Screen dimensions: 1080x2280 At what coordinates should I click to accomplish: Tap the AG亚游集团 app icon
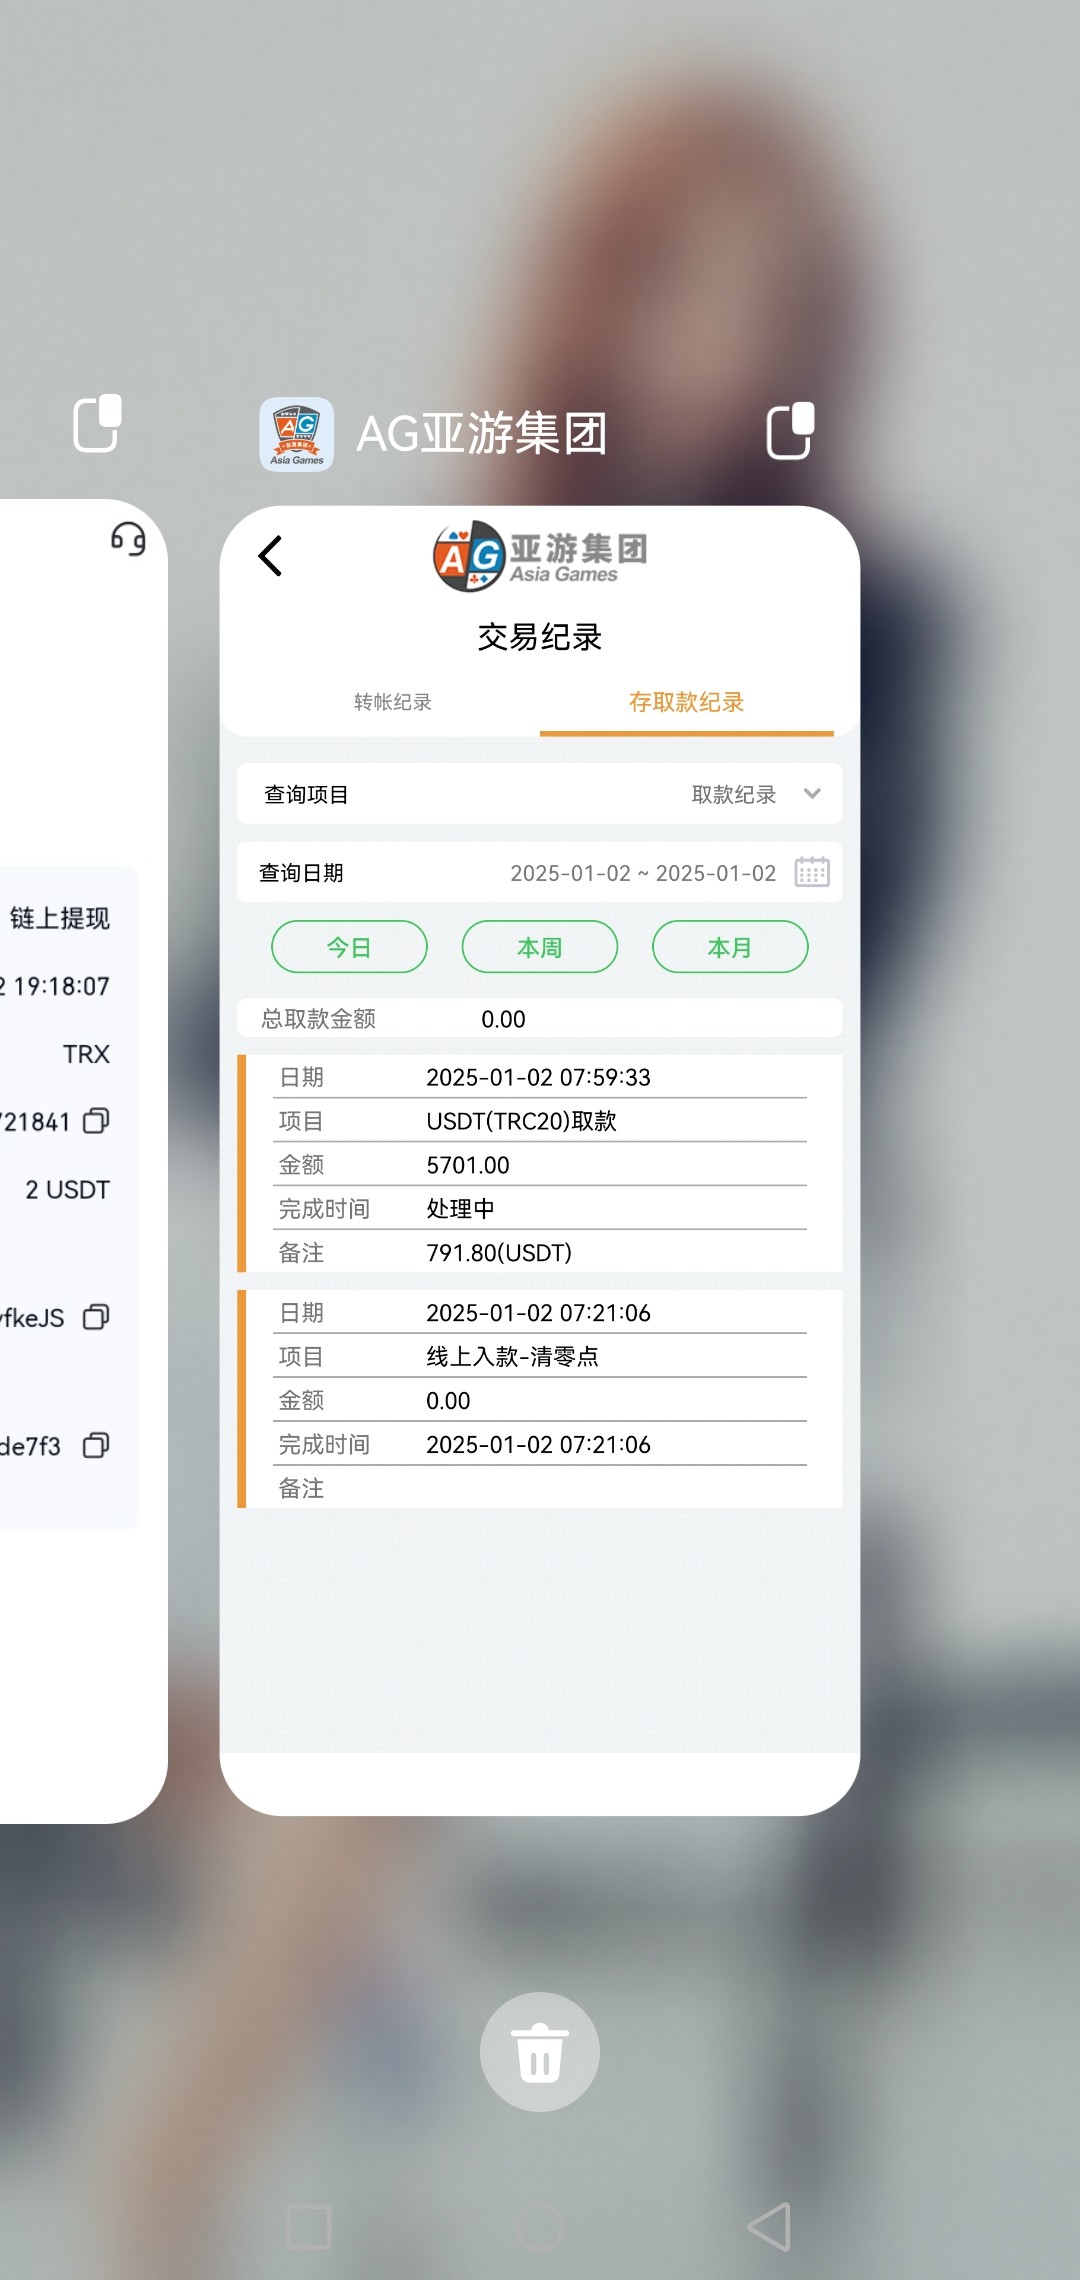[296, 434]
